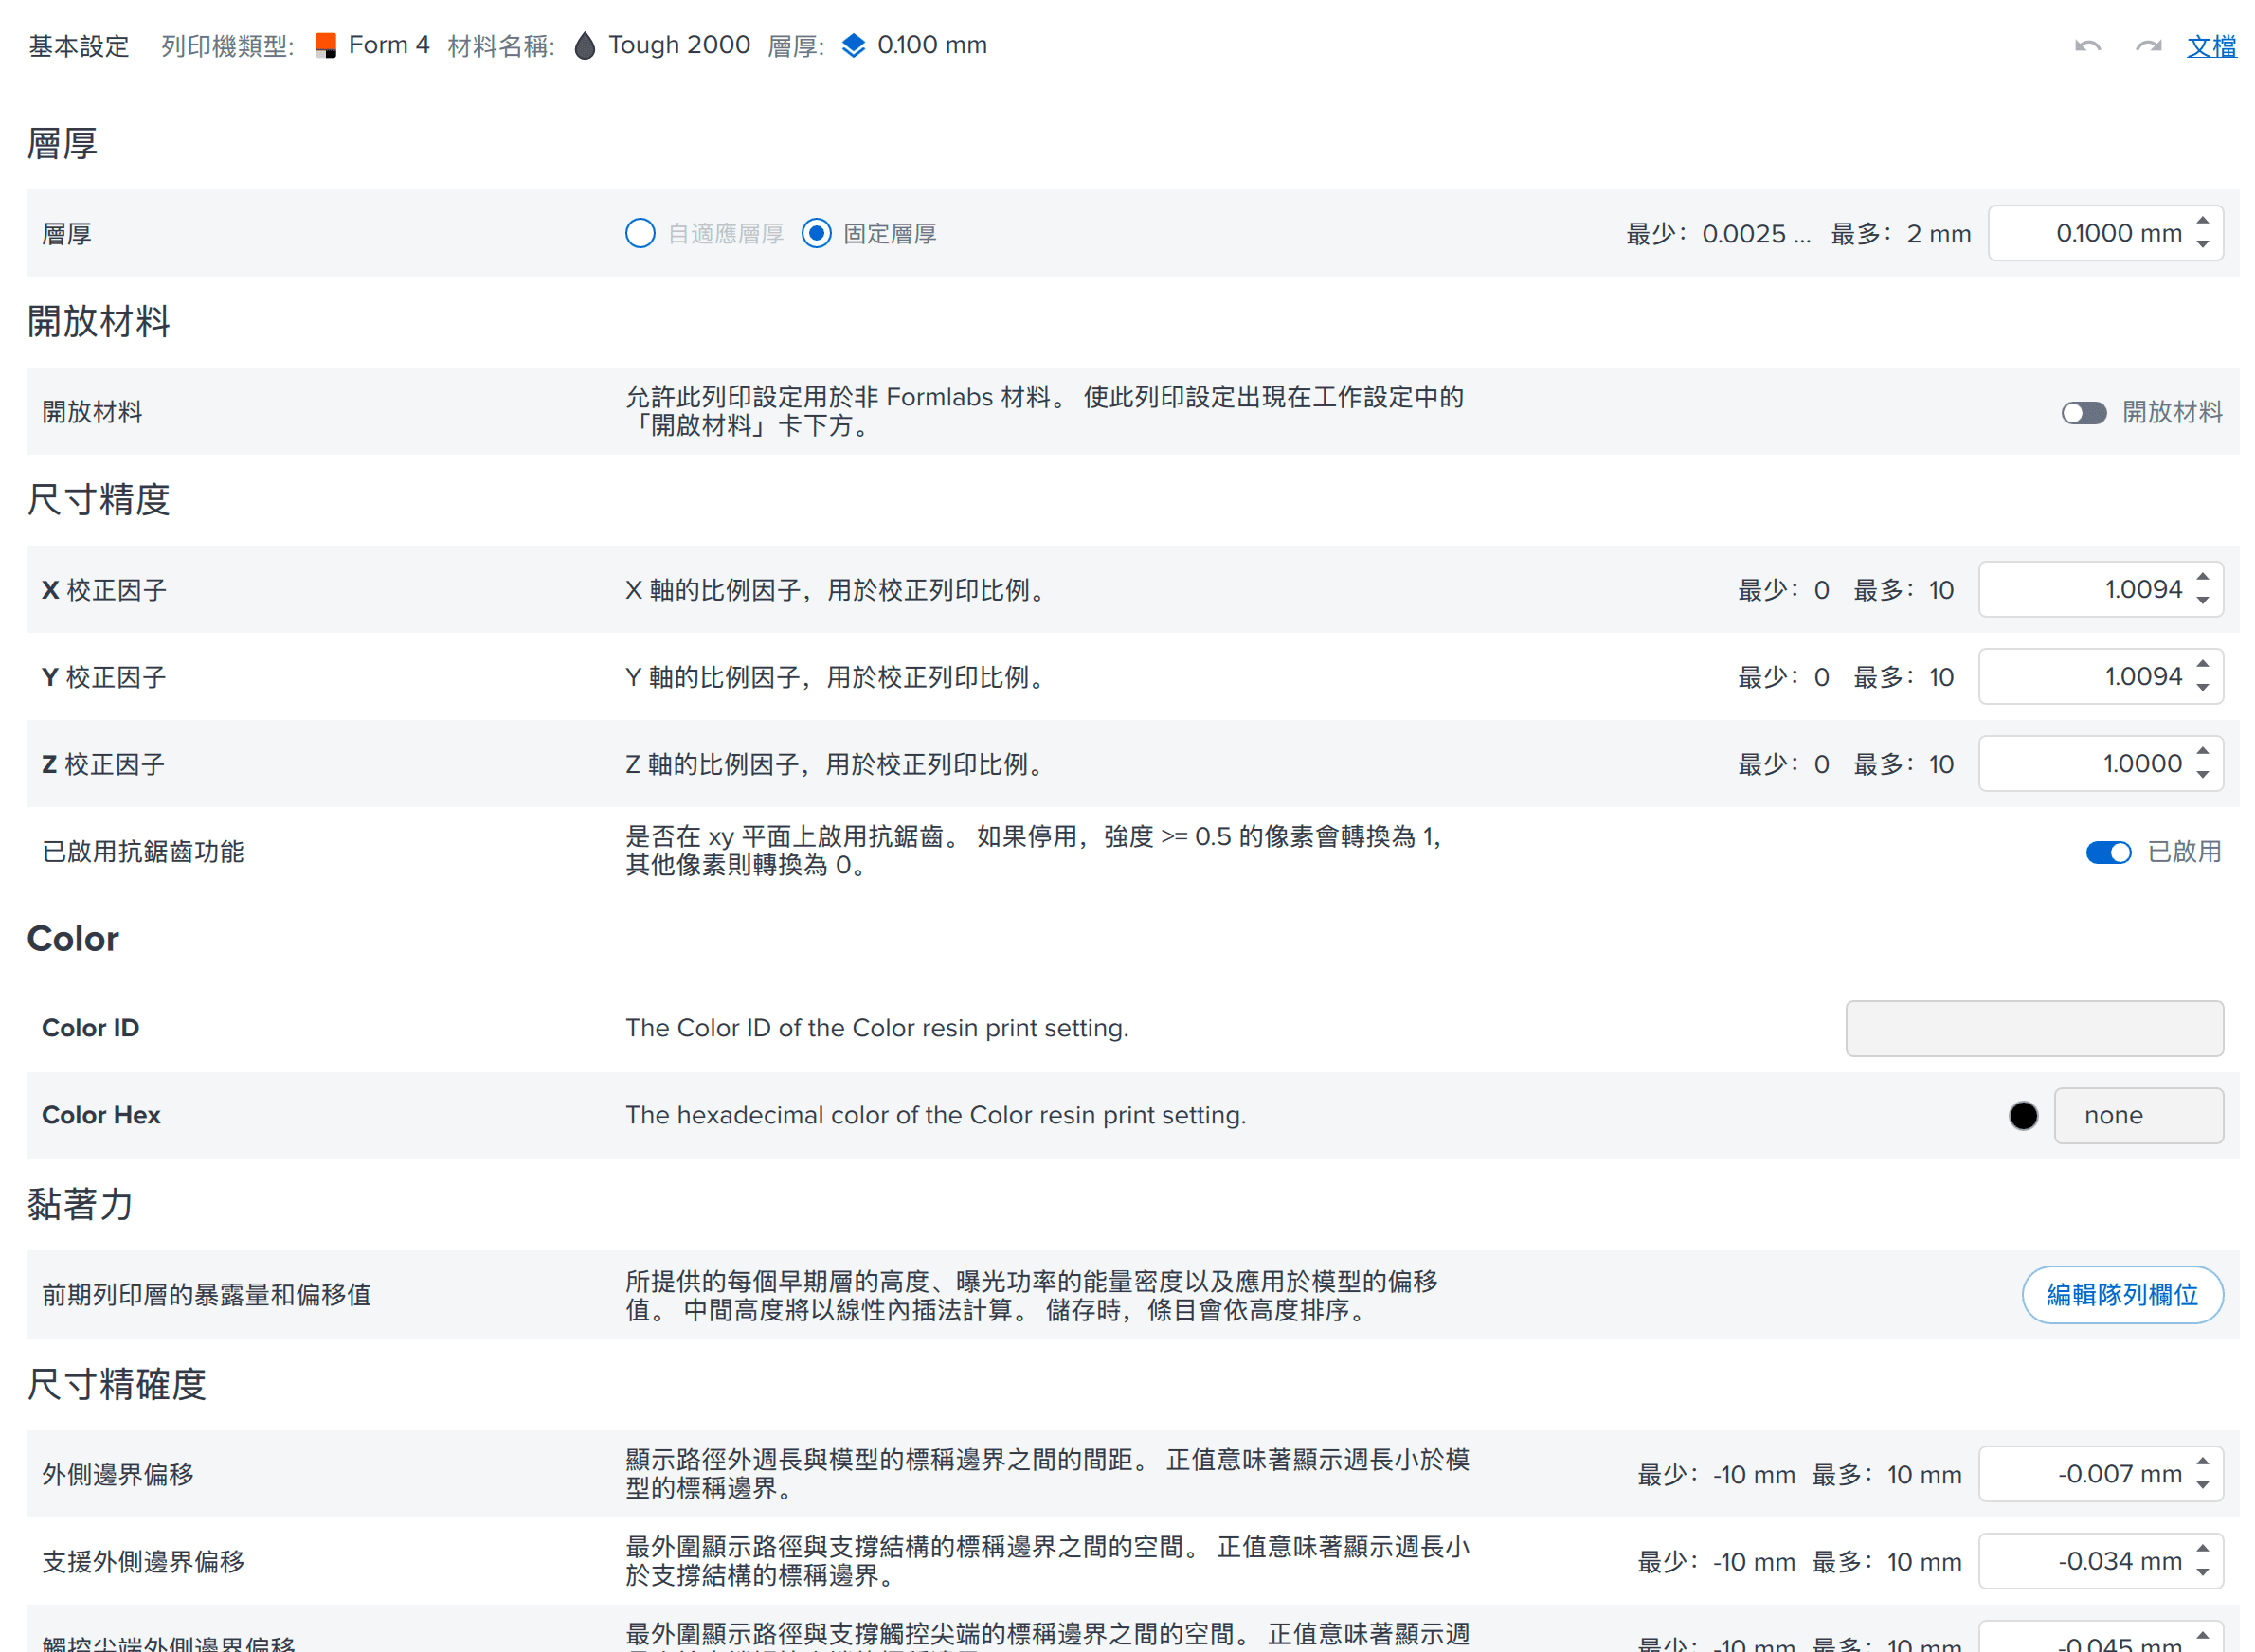Viewport: 2255px width, 1652px height.
Task: Decrease Y correction factor with down arrow
Action: (x=2203, y=688)
